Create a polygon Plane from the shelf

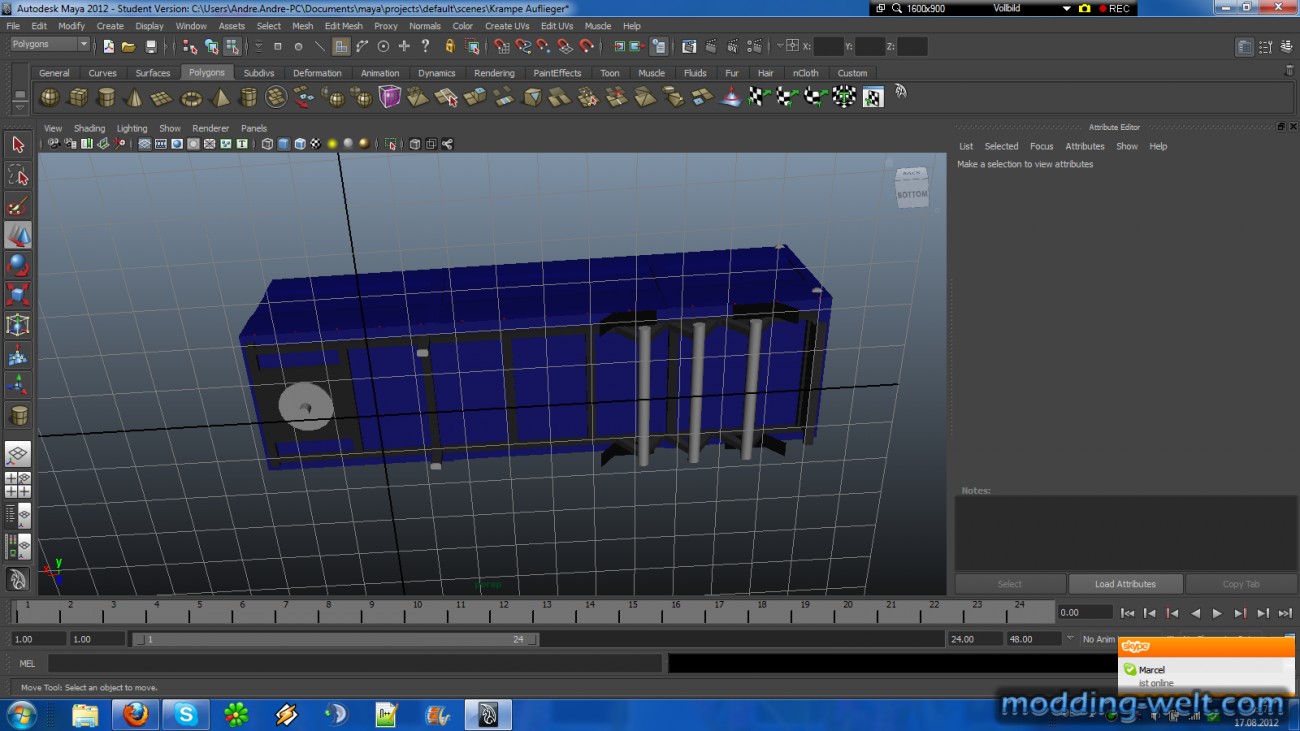click(x=161, y=97)
